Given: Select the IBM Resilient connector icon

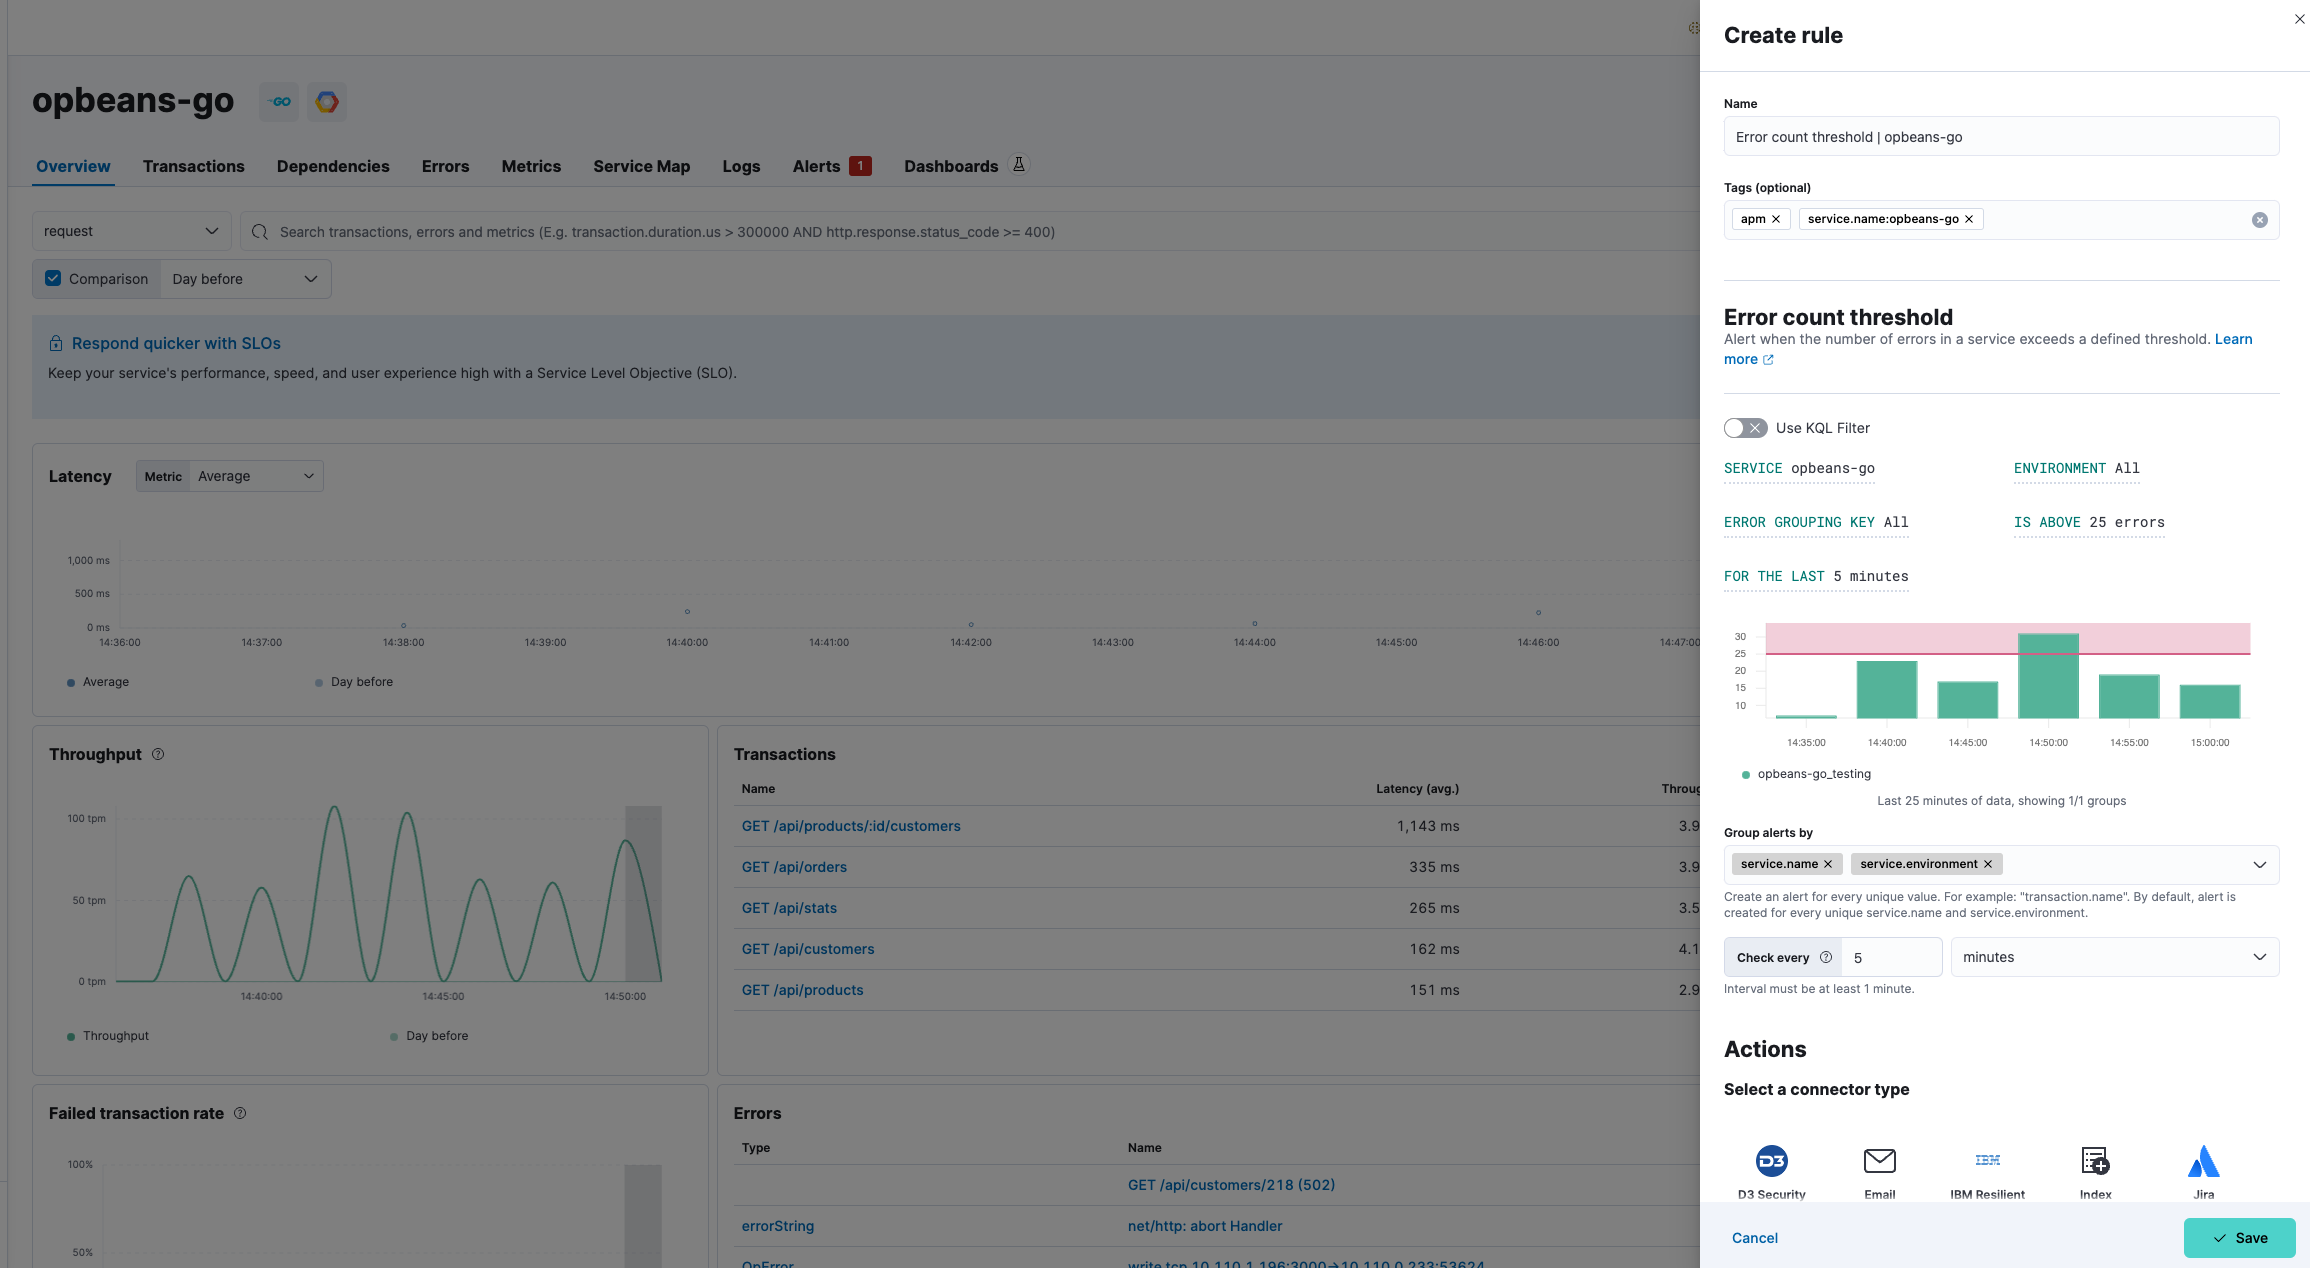Looking at the screenshot, I should 1987,1161.
